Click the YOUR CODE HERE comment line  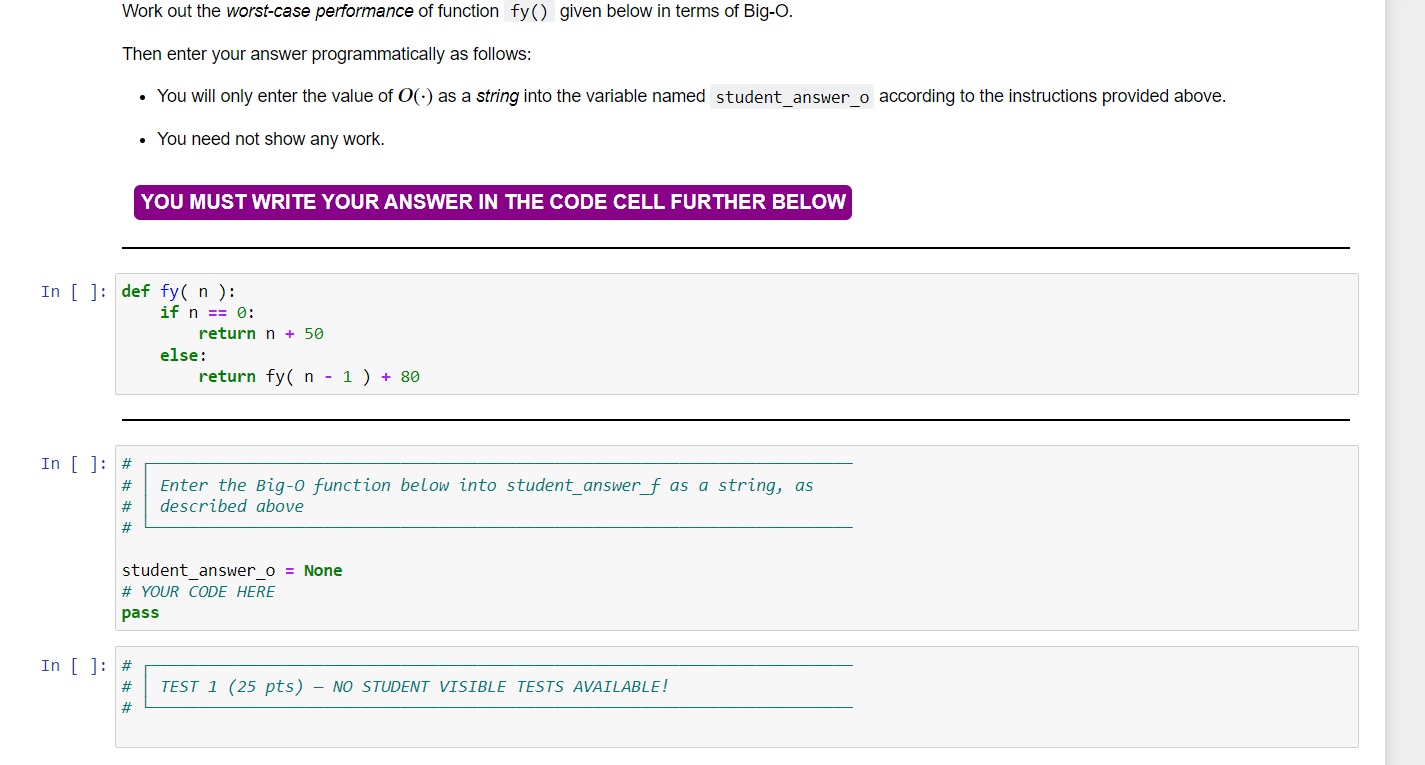click(198, 591)
